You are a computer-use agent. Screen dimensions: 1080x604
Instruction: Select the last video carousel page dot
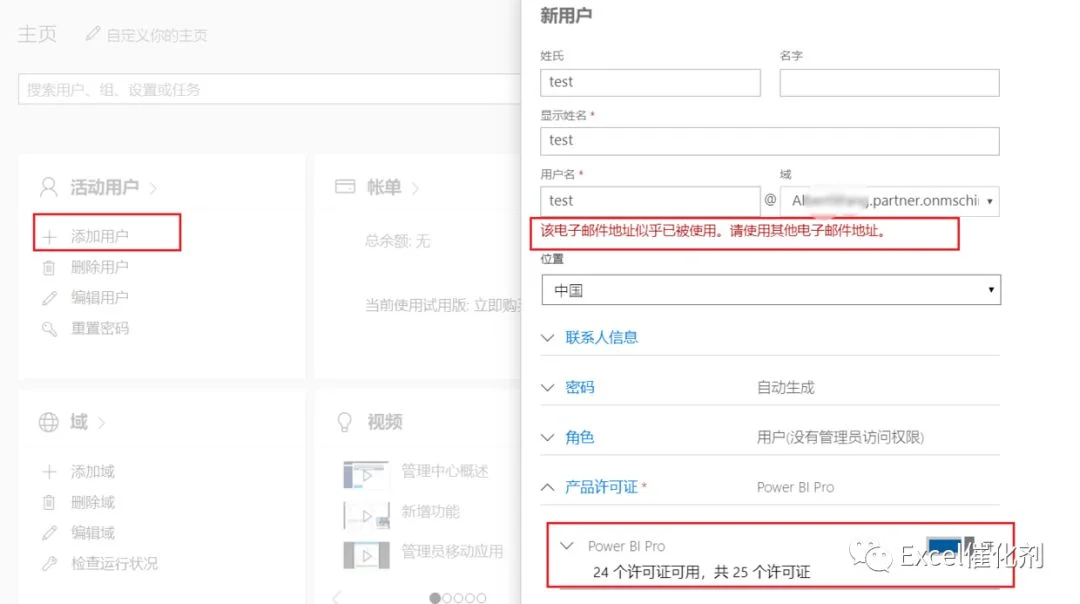481,598
